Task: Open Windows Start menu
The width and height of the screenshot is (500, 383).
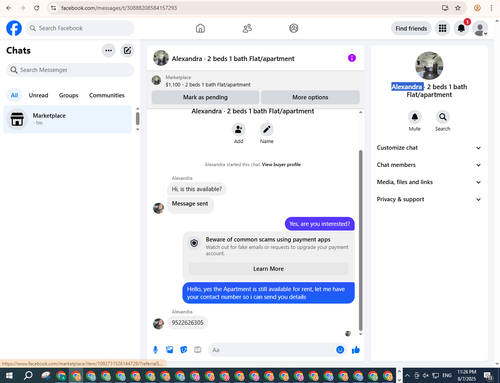Action: 9,376
